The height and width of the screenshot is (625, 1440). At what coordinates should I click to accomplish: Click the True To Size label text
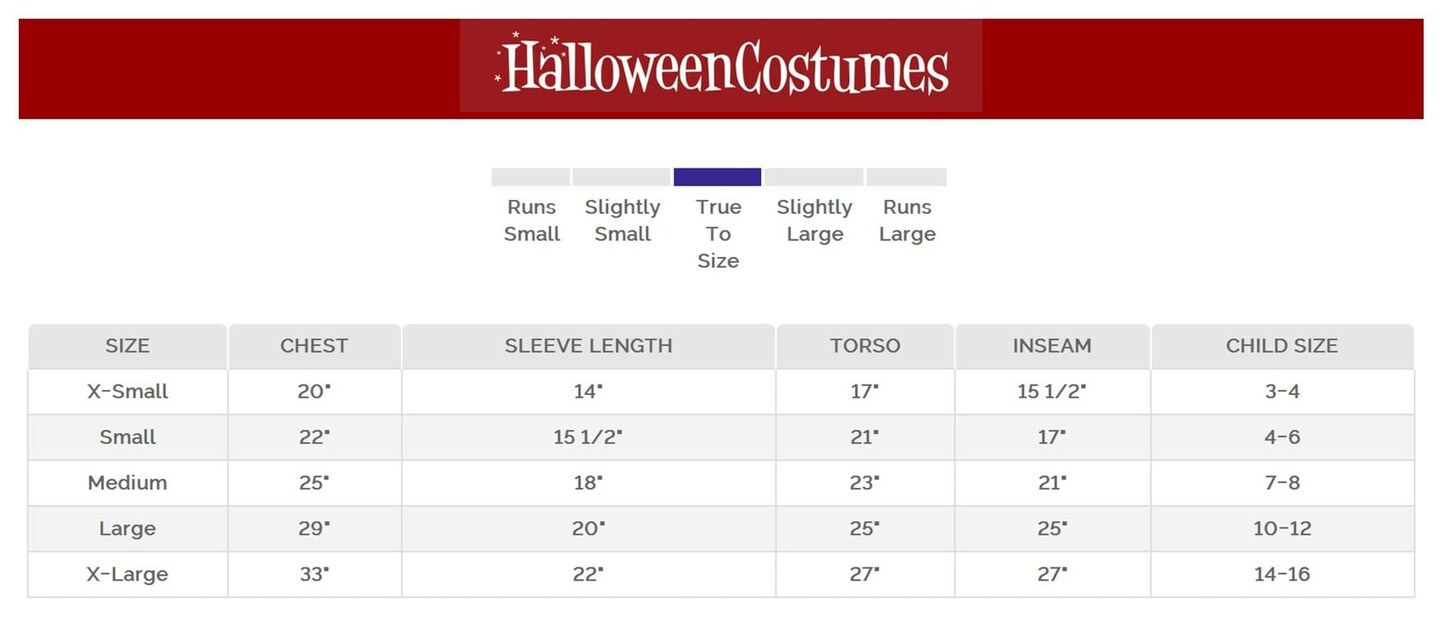718,234
